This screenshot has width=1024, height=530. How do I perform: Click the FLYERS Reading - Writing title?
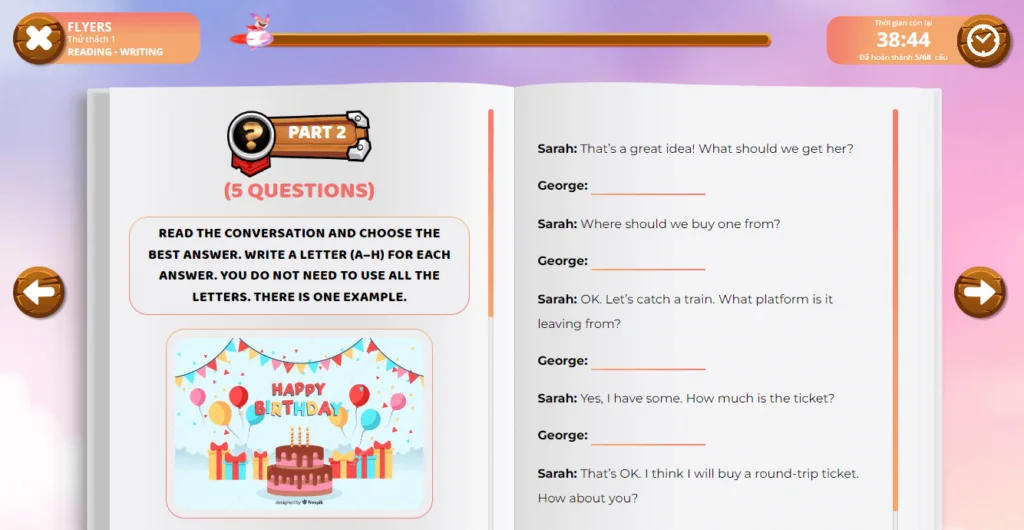coord(115,39)
